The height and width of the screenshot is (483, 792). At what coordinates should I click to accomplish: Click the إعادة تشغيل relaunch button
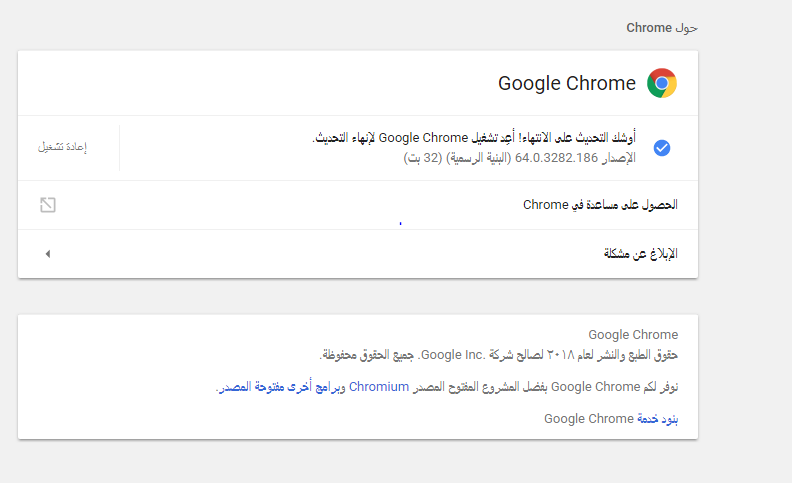[x=63, y=147]
